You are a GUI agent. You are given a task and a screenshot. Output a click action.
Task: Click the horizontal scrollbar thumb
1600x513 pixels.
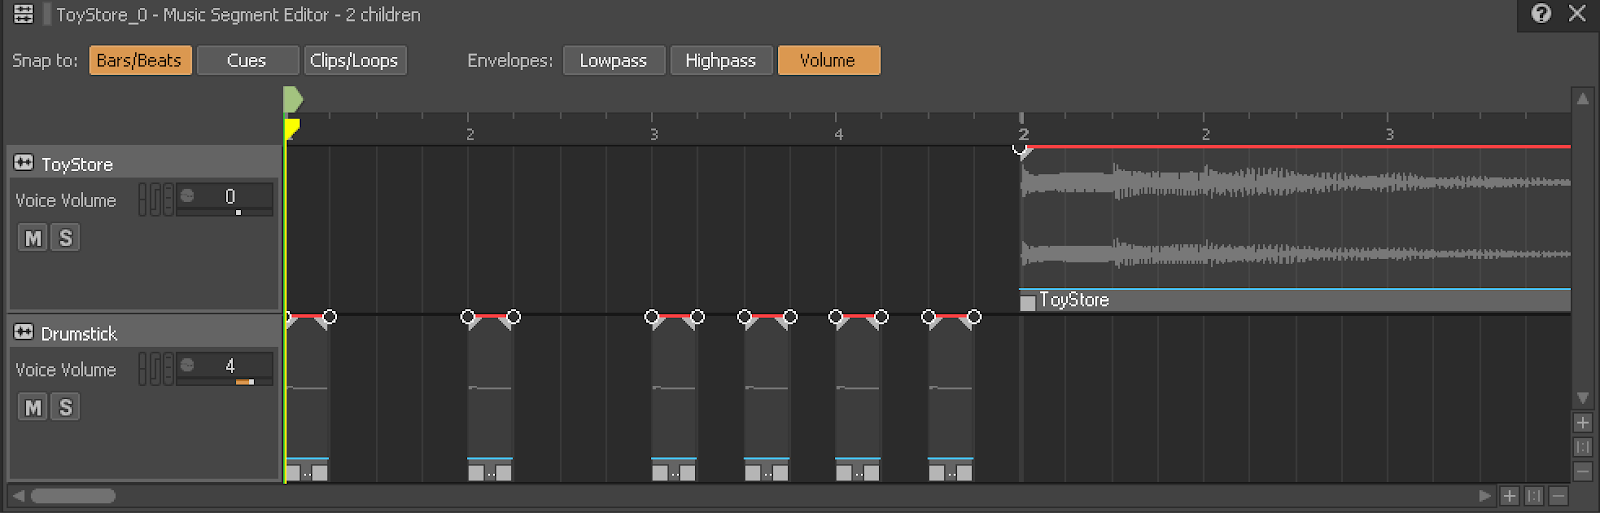[73, 496]
